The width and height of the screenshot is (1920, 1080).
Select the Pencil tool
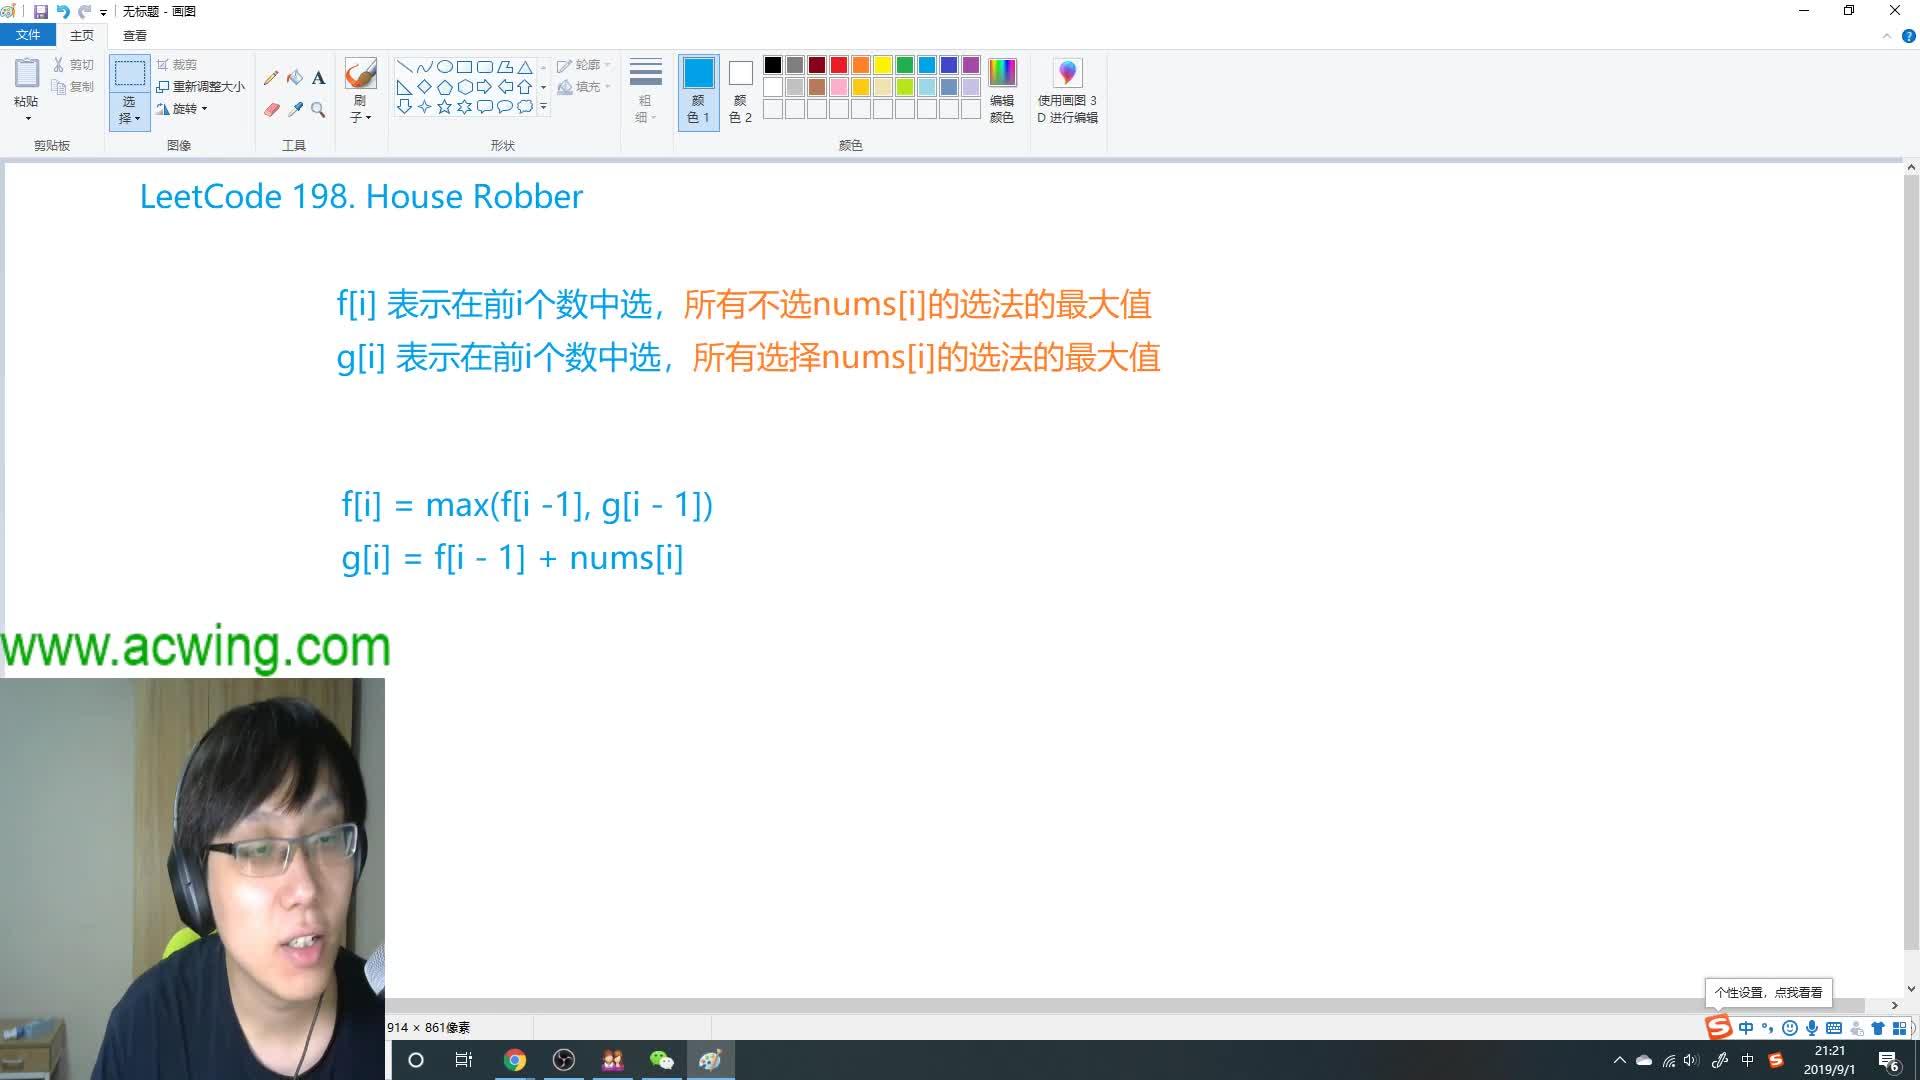pyautogui.click(x=271, y=78)
